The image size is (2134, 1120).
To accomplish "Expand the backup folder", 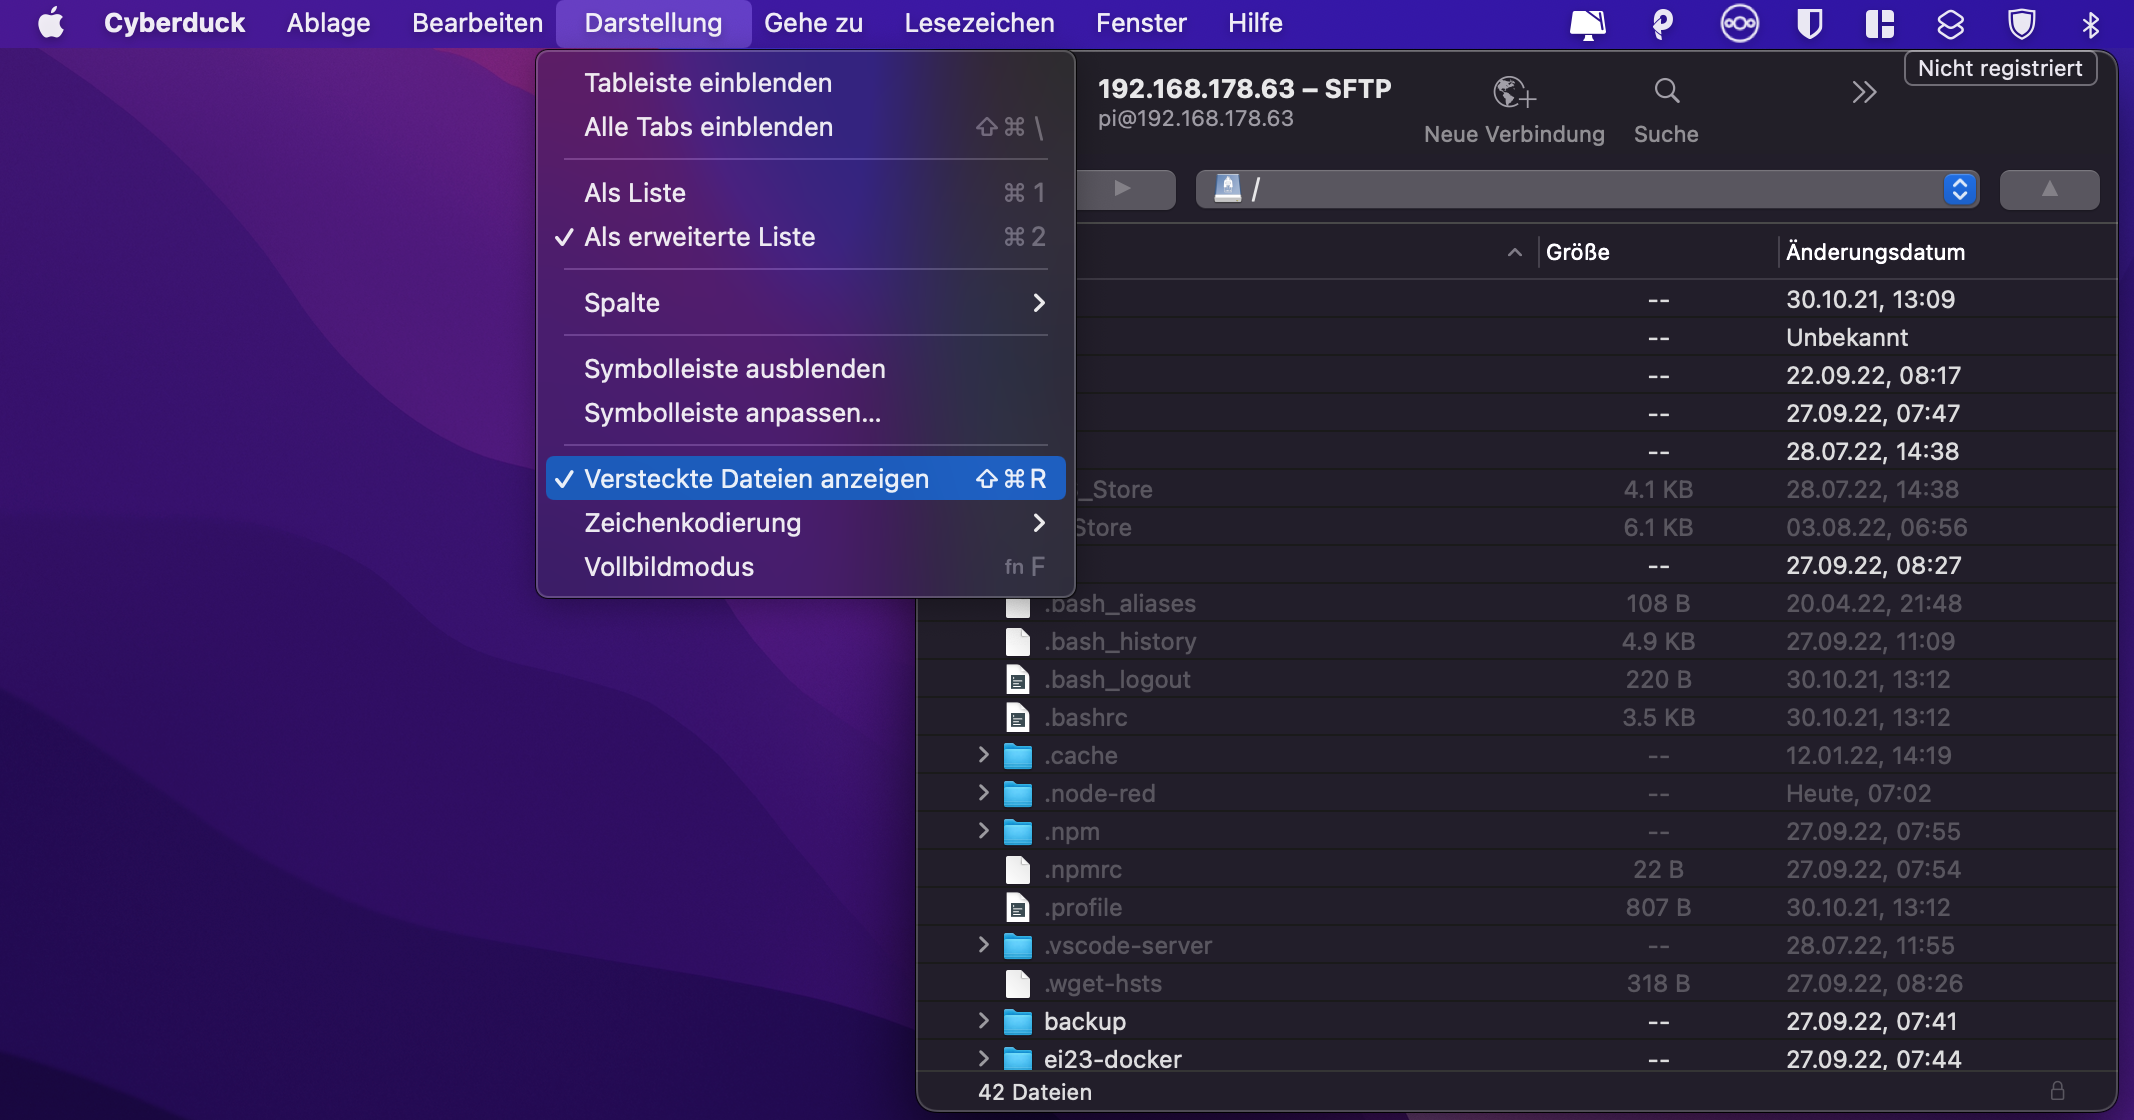I will (x=983, y=1020).
